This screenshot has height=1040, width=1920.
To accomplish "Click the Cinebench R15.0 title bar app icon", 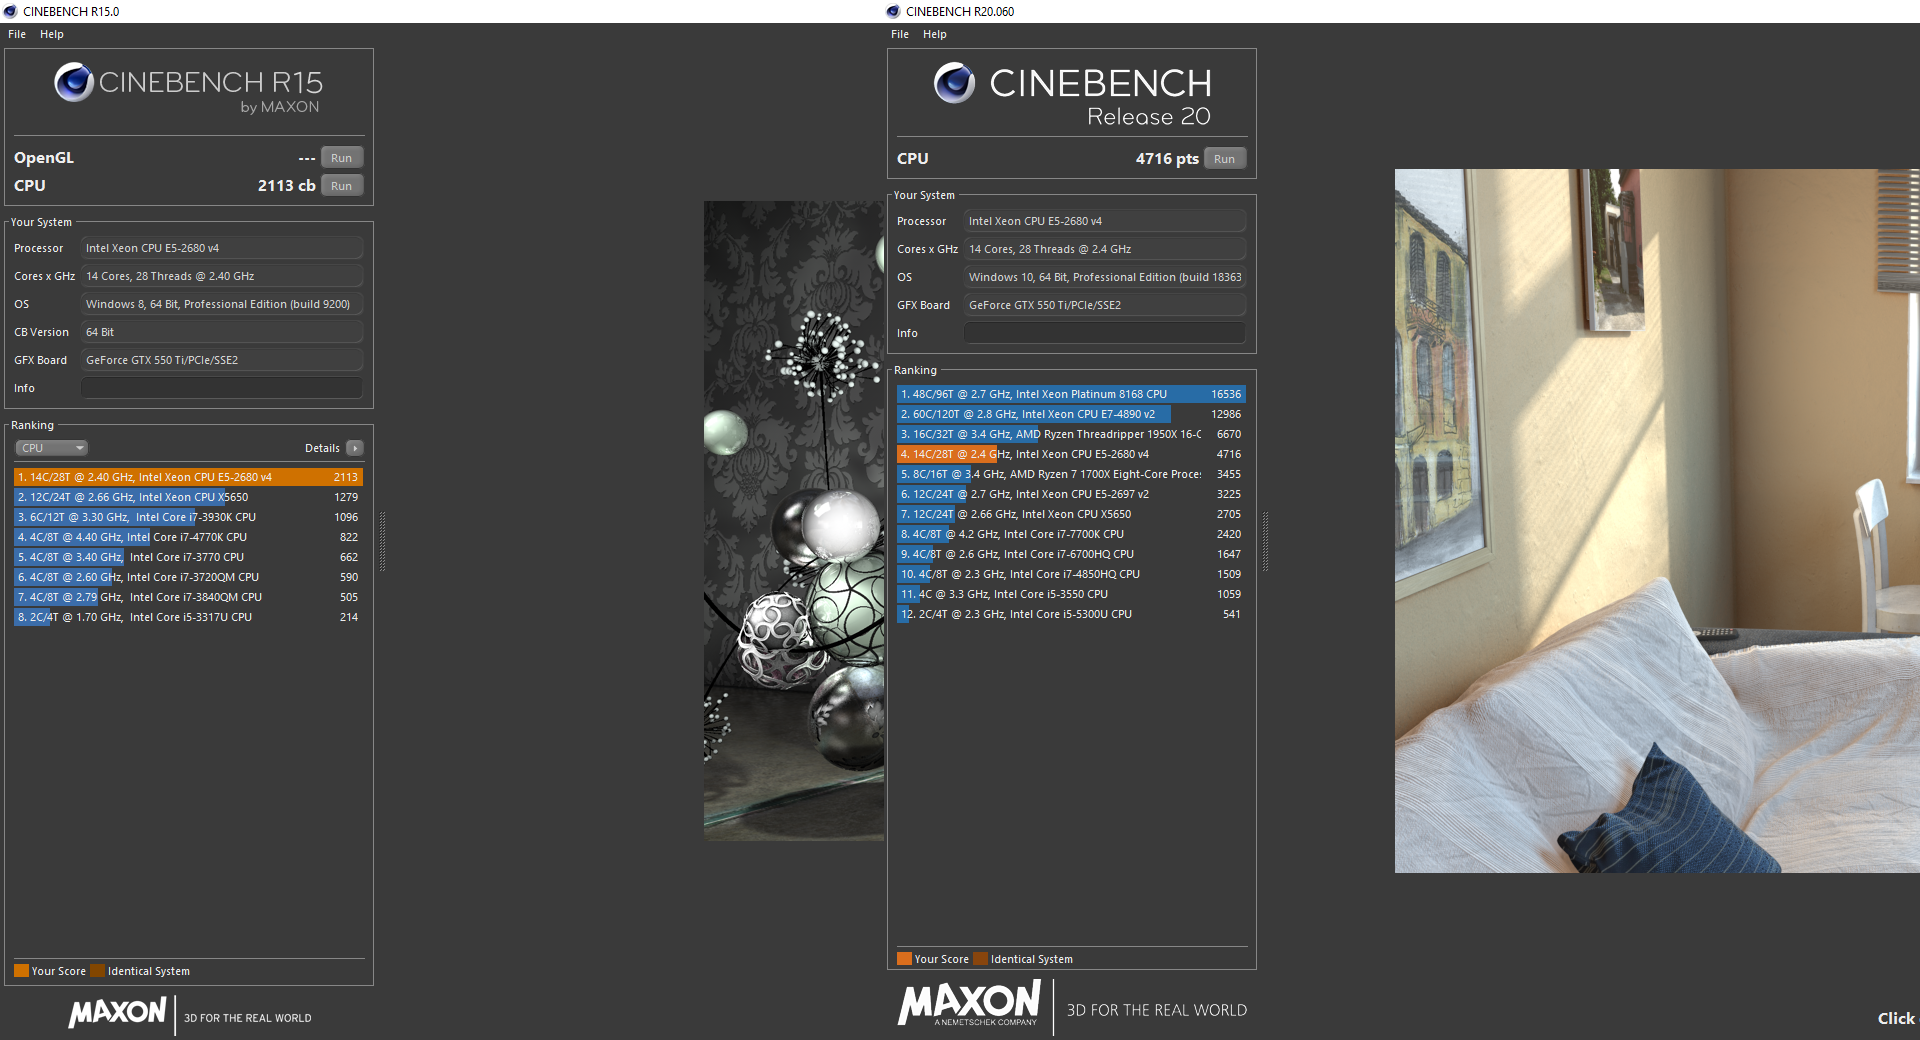I will click(x=10, y=11).
